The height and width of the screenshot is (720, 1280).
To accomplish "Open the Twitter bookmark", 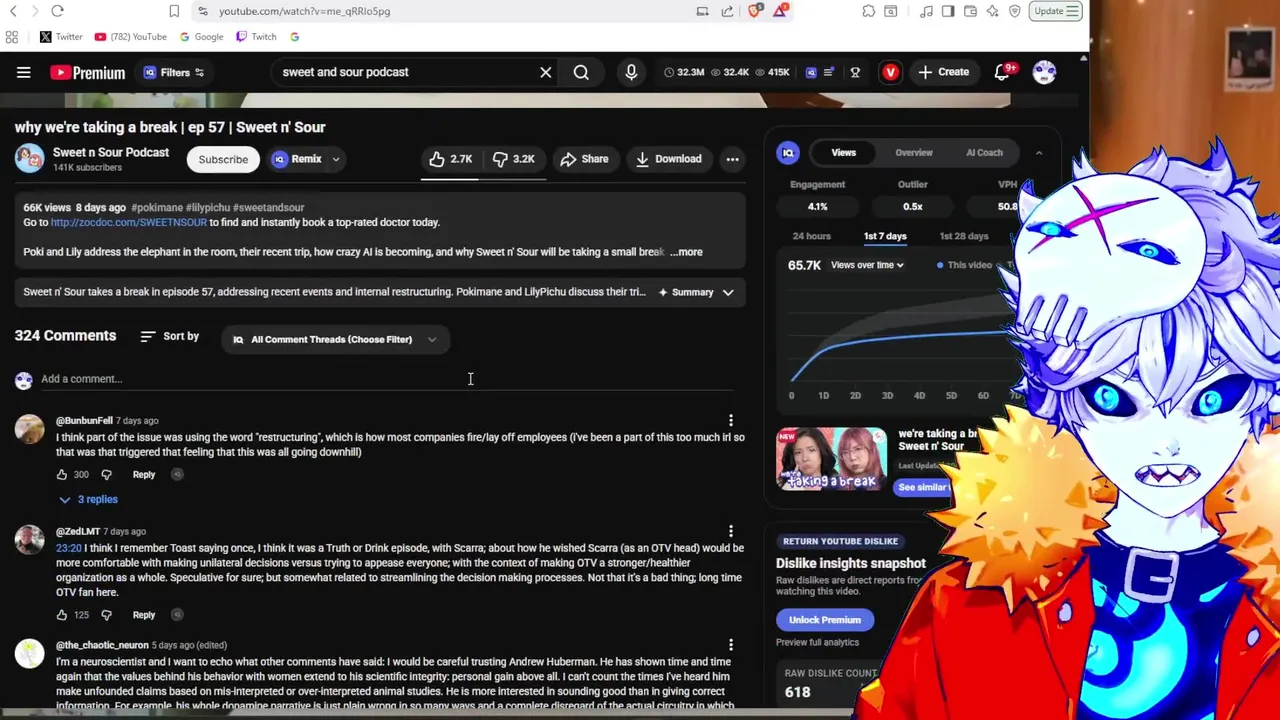I will 61,37.
